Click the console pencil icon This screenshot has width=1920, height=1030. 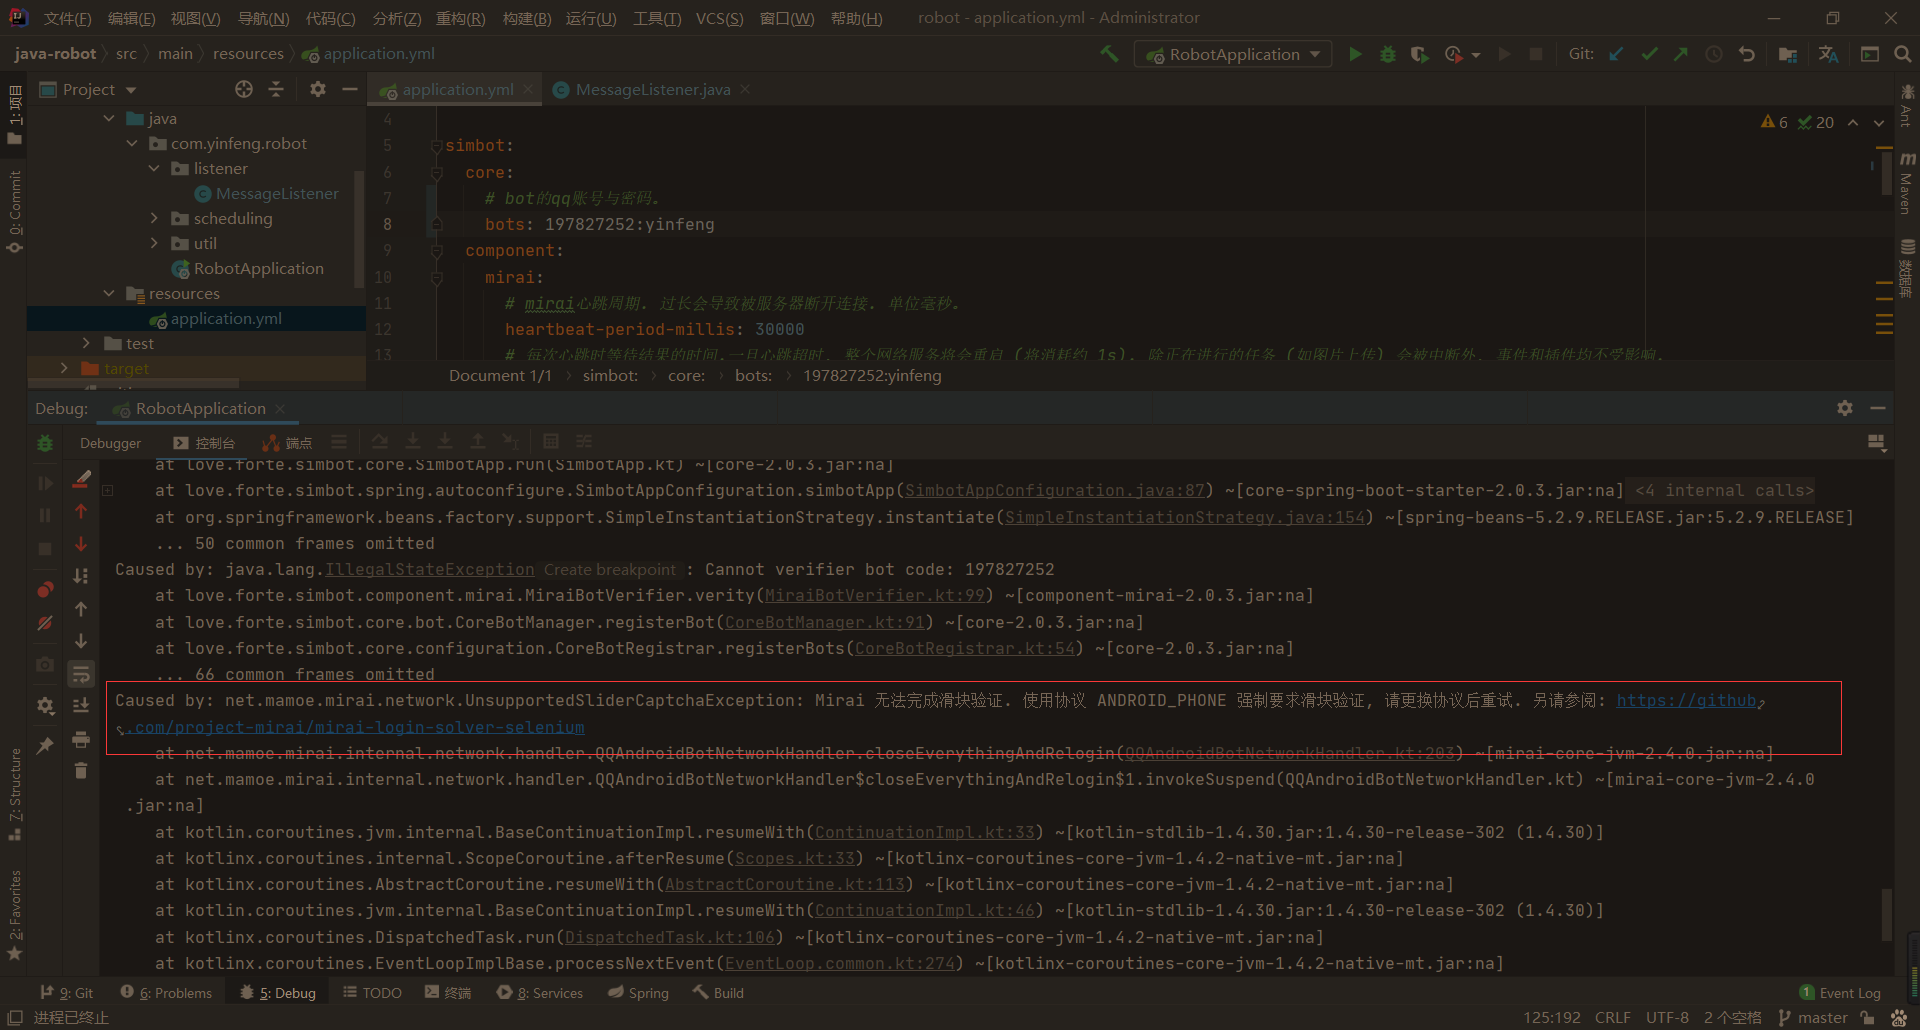[81, 479]
